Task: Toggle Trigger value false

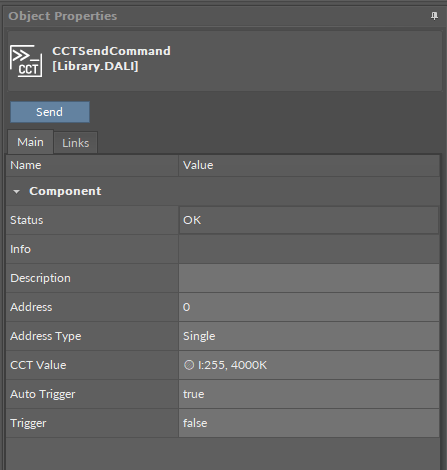Action: [309, 423]
